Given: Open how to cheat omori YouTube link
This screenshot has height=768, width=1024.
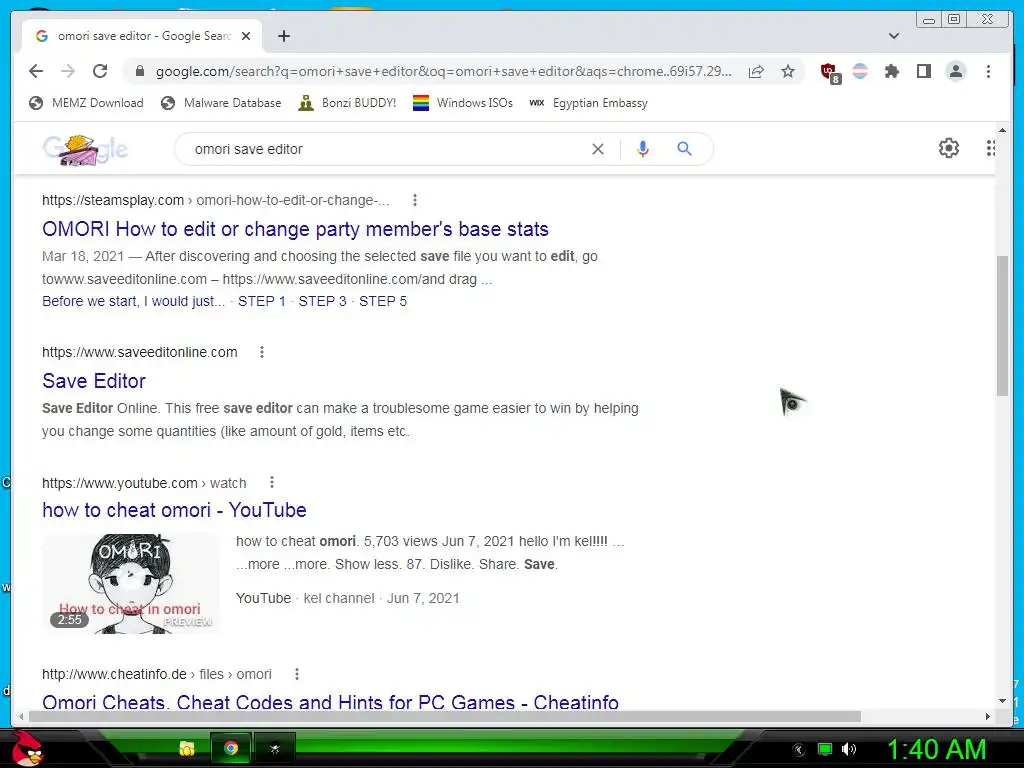Looking at the screenshot, I should [174, 510].
